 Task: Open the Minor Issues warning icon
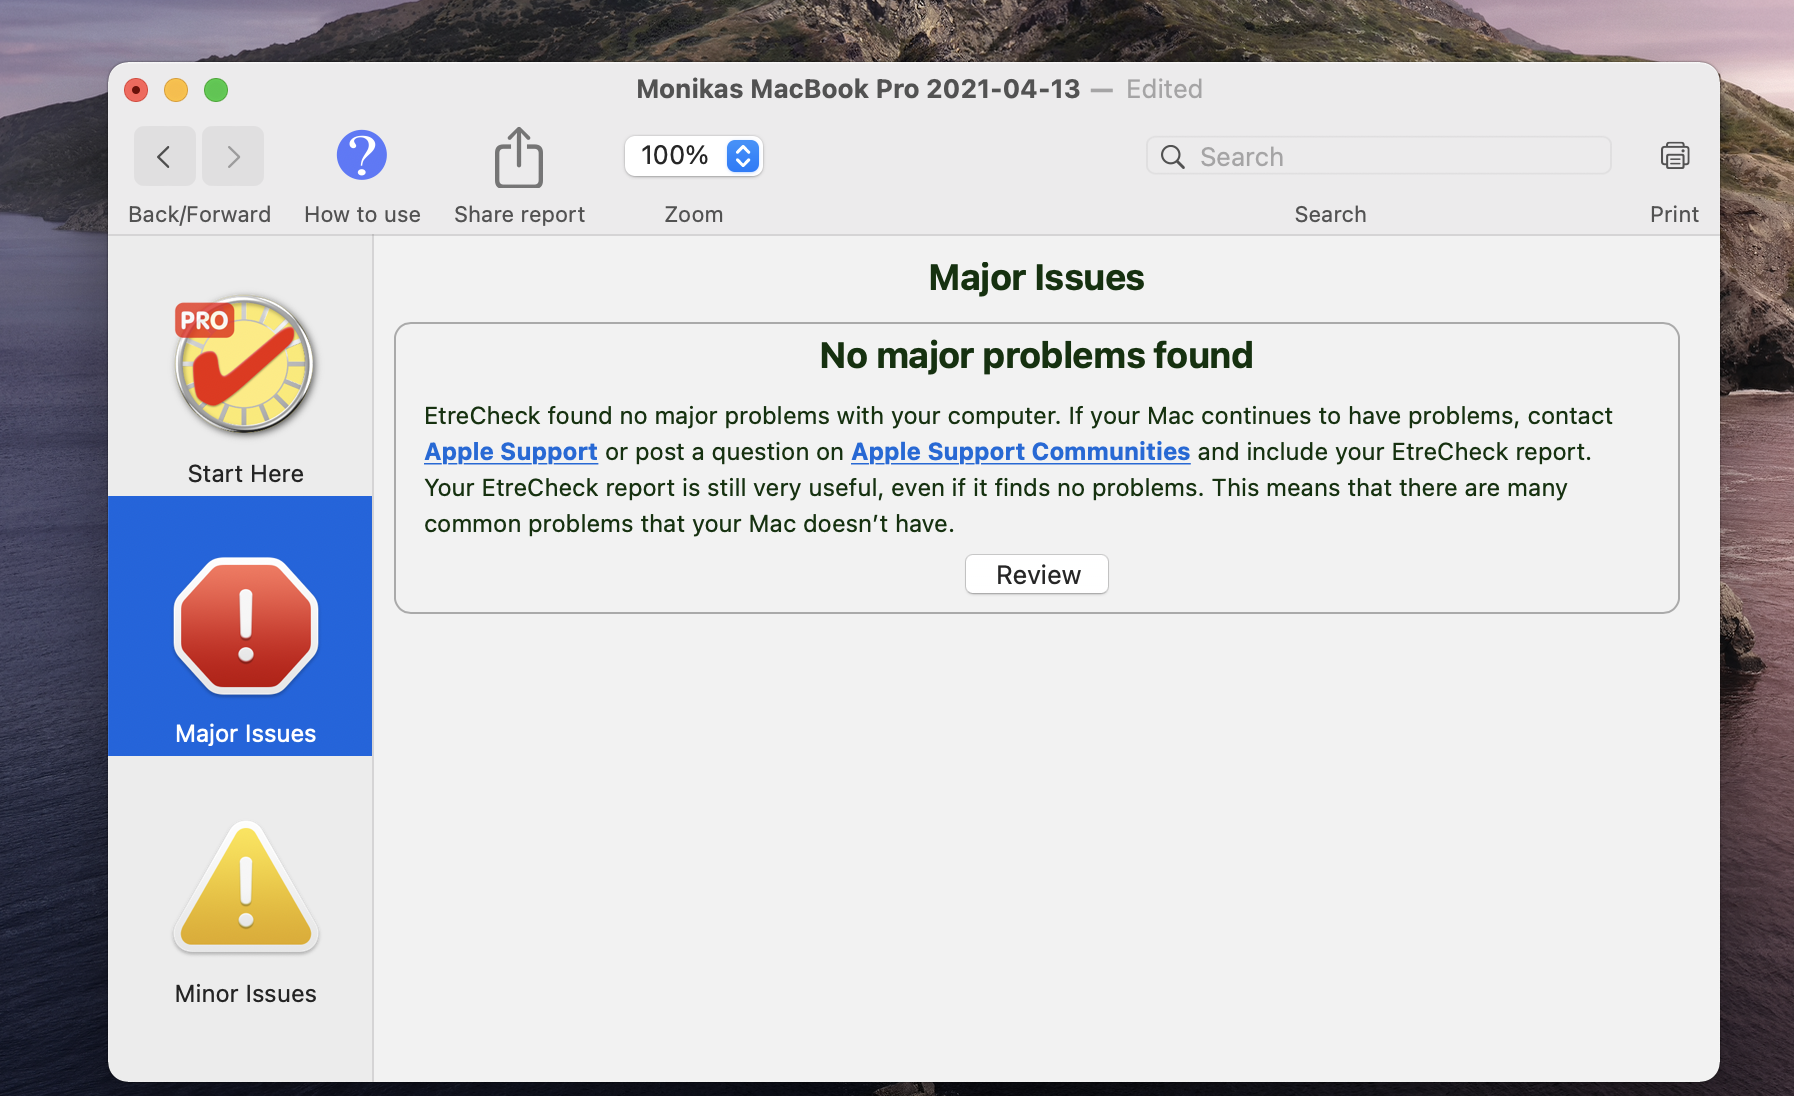coord(245,888)
